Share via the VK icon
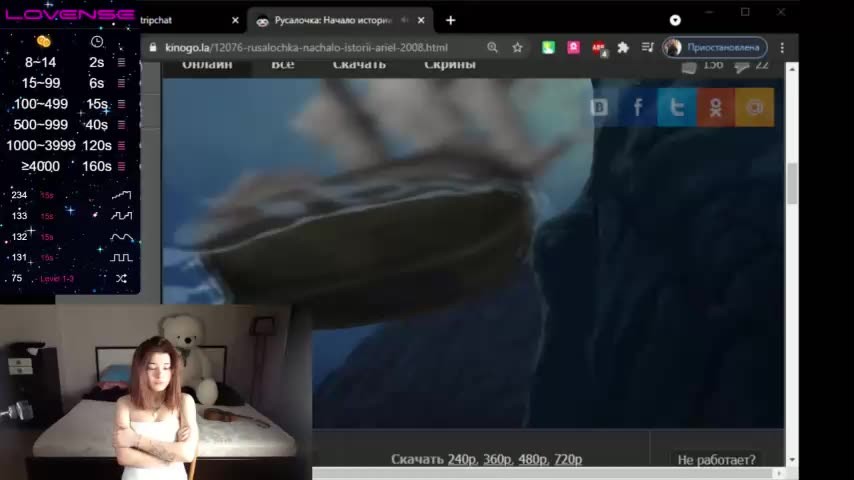The width and height of the screenshot is (854, 480). click(x=599, y=107)
